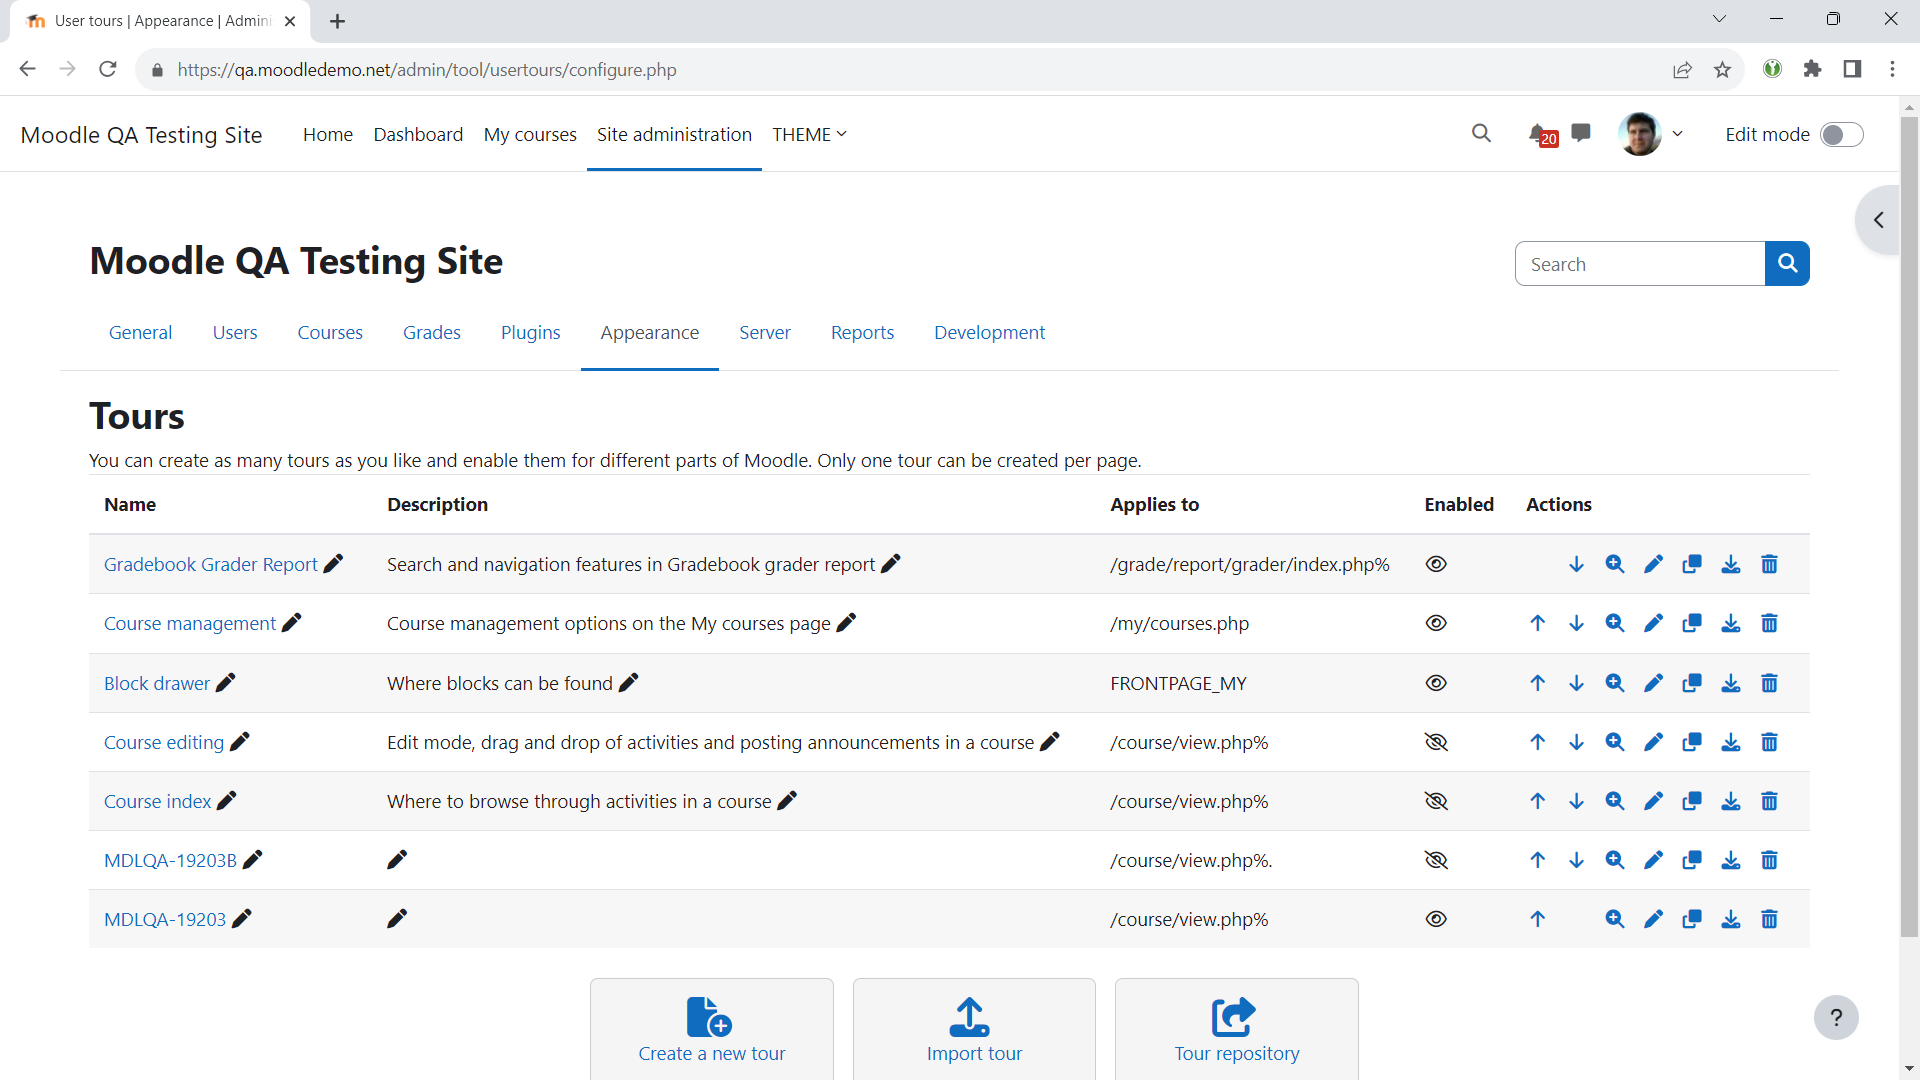Export the MDLQA-19203B tour

pos(1731,860)
